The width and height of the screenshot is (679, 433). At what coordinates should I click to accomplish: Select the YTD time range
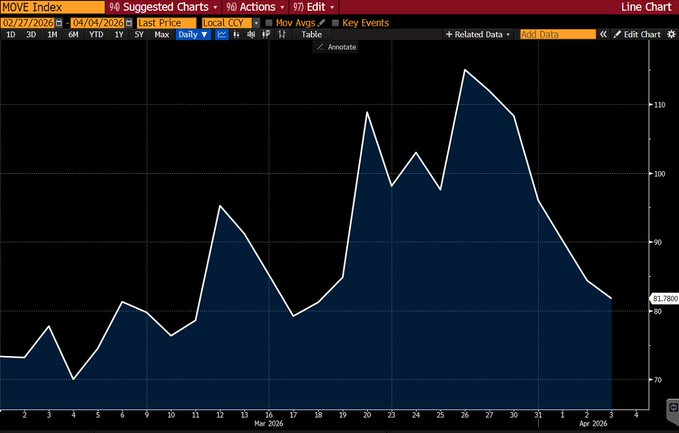point(96,34)
